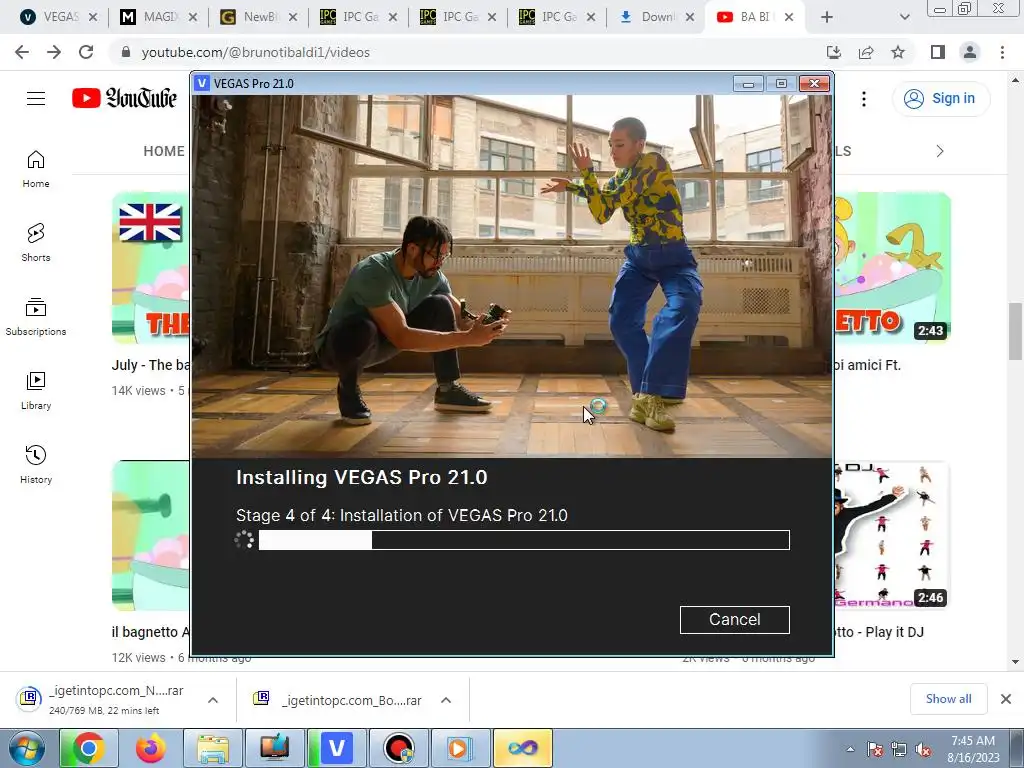The image size is (1024, 768).
Task: Open the YouTube hamburger guide menu
Action: pyautogui.click(x=36, y=98)
